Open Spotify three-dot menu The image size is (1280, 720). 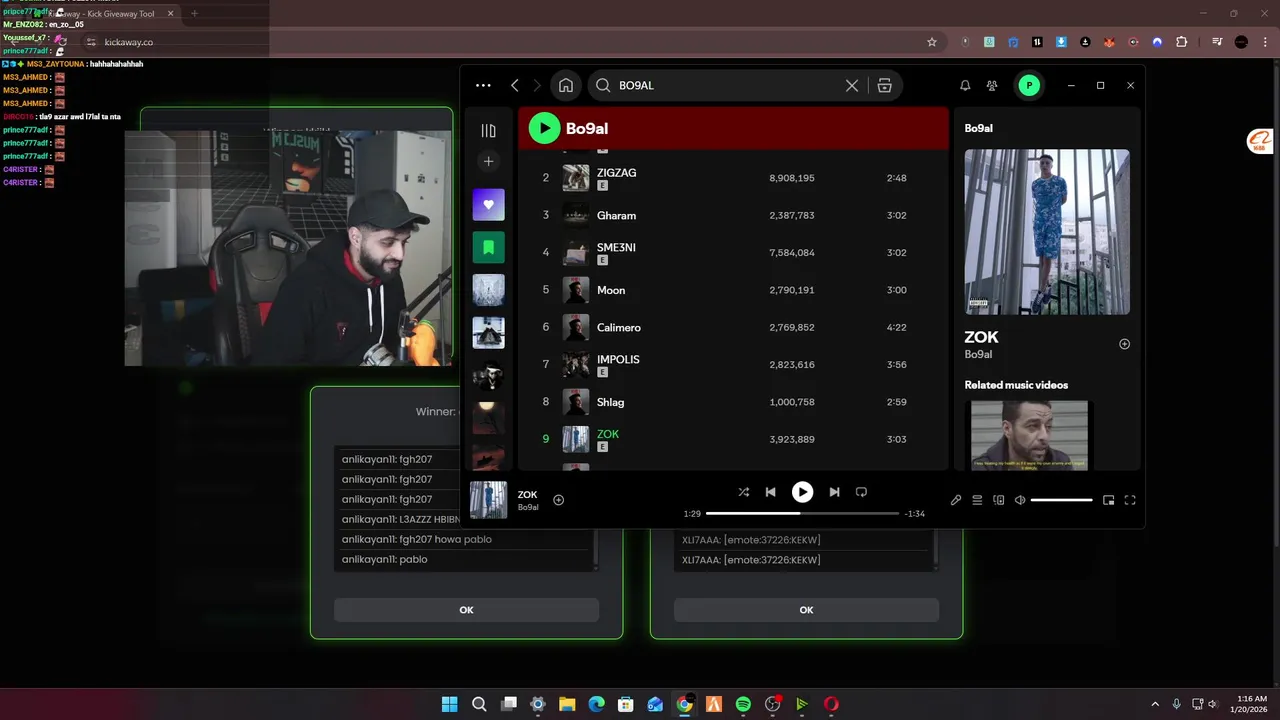(484, 85)
